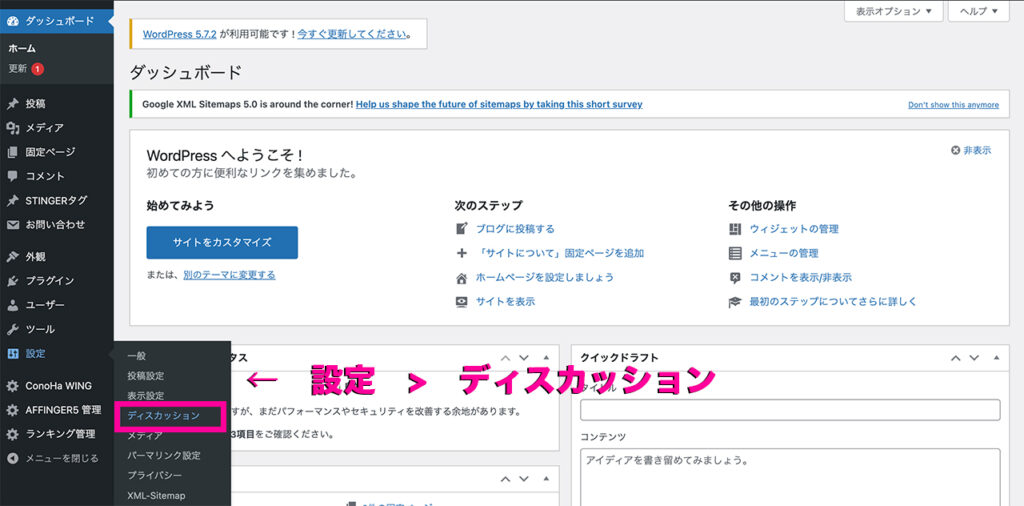Click the menu list icon beside メニューの管理

click(735, 253)
